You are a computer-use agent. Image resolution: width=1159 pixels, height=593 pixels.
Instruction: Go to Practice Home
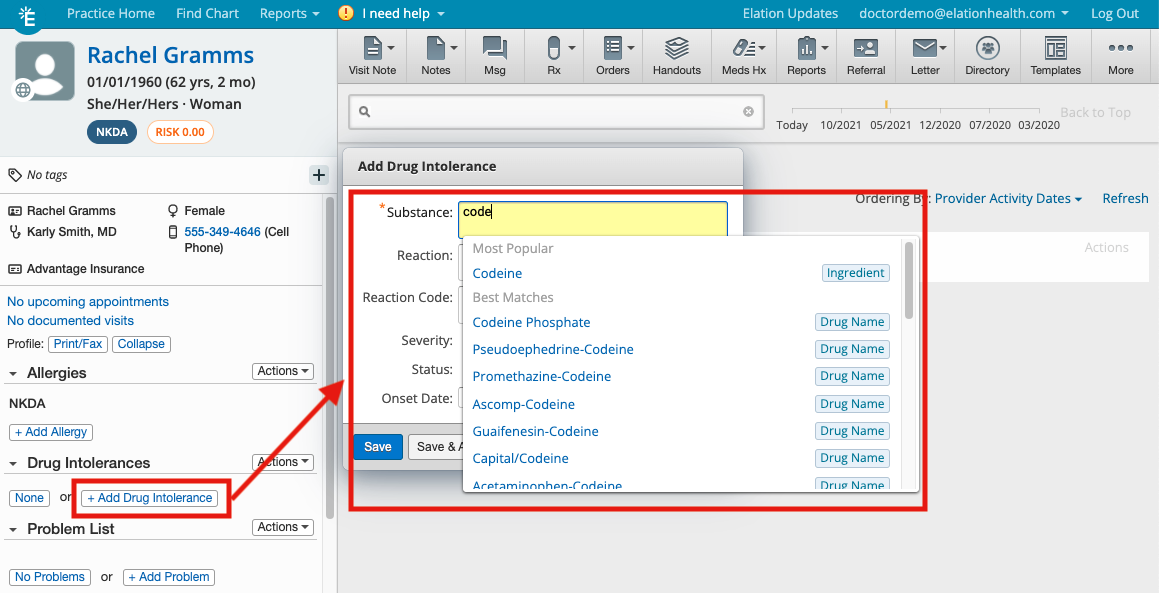pyautogui.click(x=110, y=14)
